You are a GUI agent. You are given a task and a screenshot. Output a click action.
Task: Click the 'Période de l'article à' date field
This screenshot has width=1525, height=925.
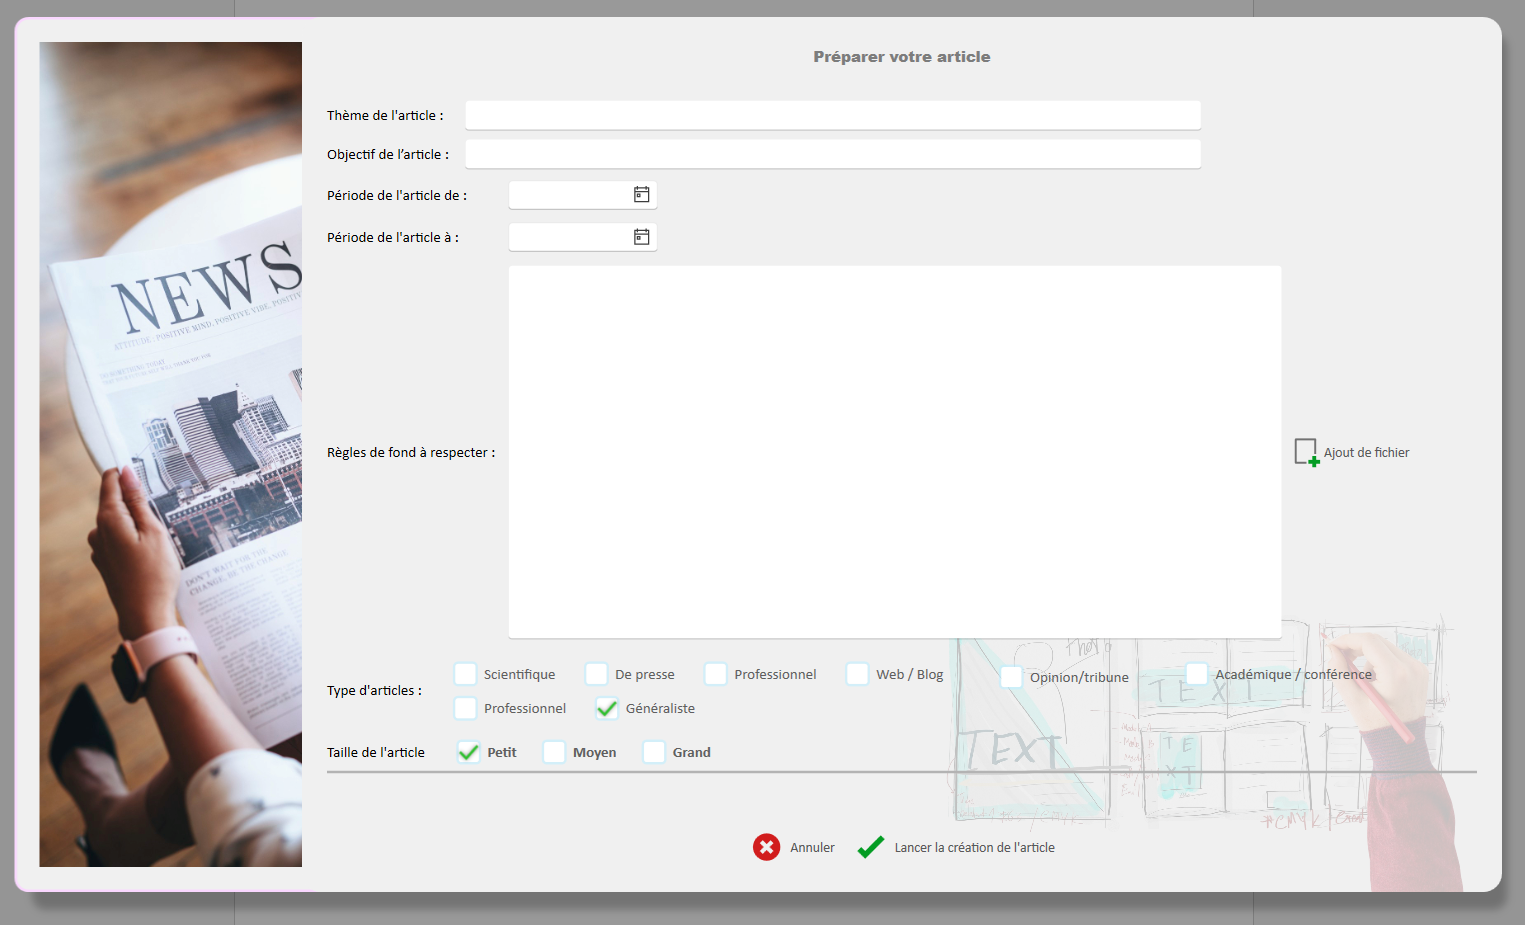pyautogui.click(x=583, y=237)
